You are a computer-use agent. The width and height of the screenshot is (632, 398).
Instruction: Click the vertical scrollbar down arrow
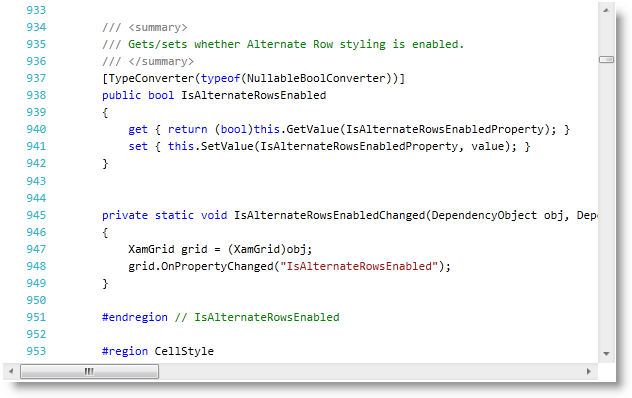[606, 354]
